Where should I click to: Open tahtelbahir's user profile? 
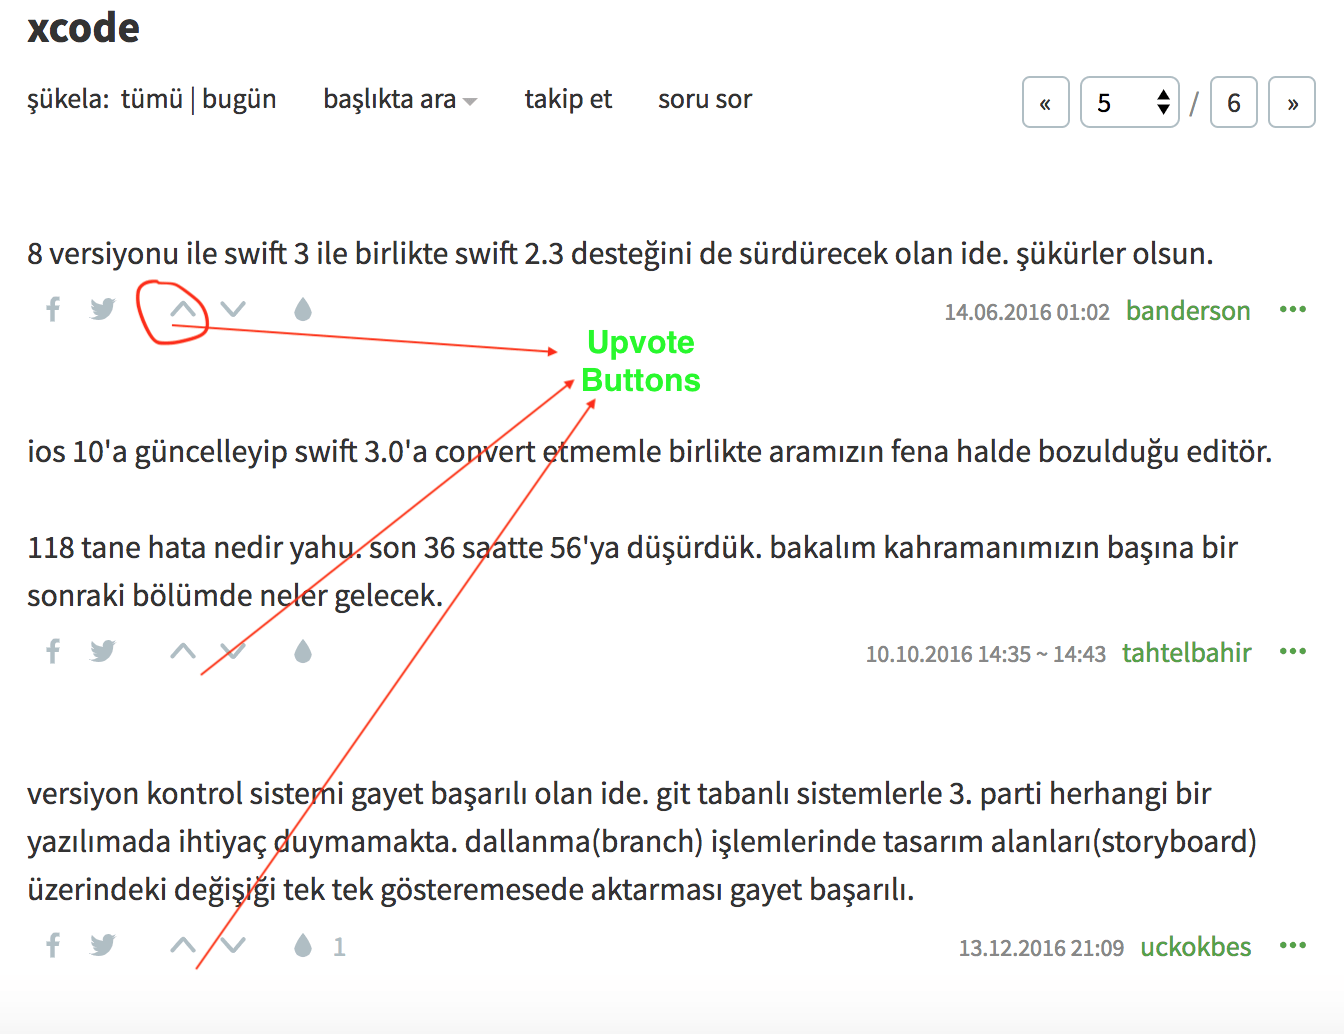click(1187, 653)
